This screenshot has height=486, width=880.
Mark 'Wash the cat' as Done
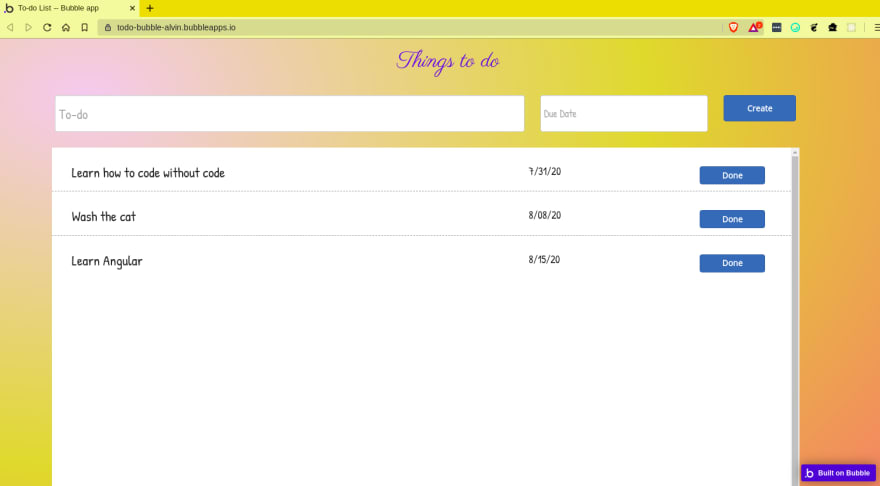click(x=732, y=219)
